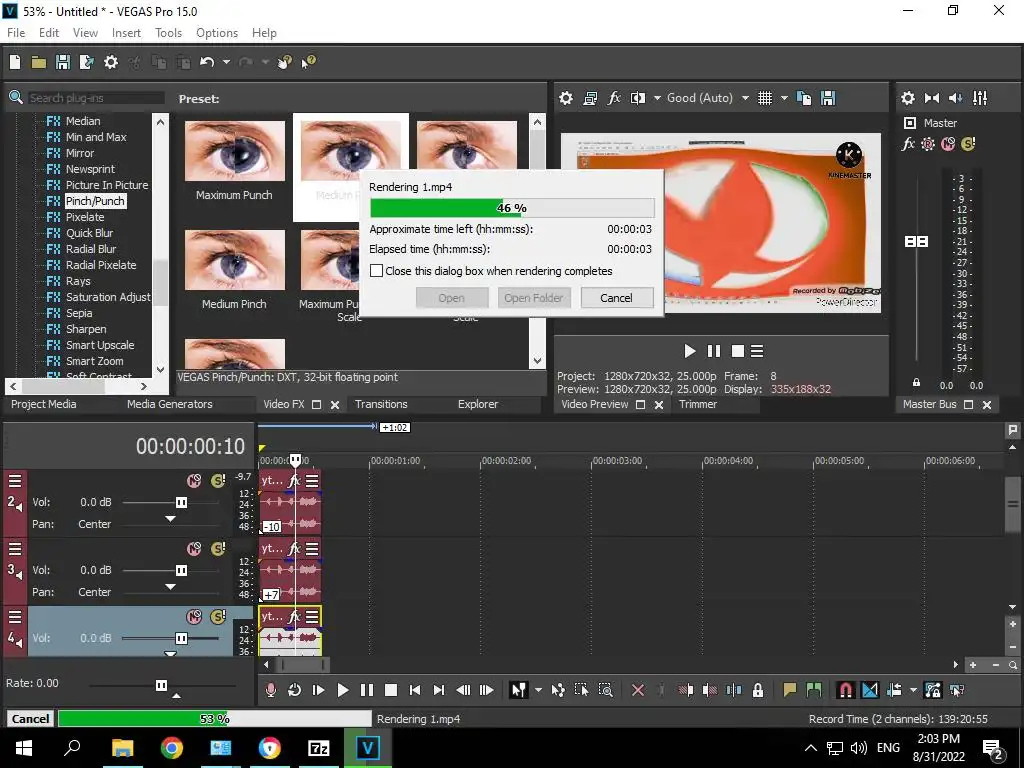Open video output FX in preview toolbar
The width and height of the screenshot is (1024, 768).
[614, 98]
